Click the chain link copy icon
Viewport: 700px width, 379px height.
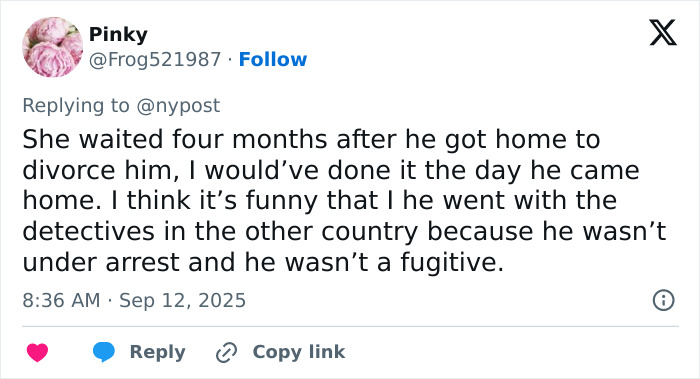(x=226, y=352)
